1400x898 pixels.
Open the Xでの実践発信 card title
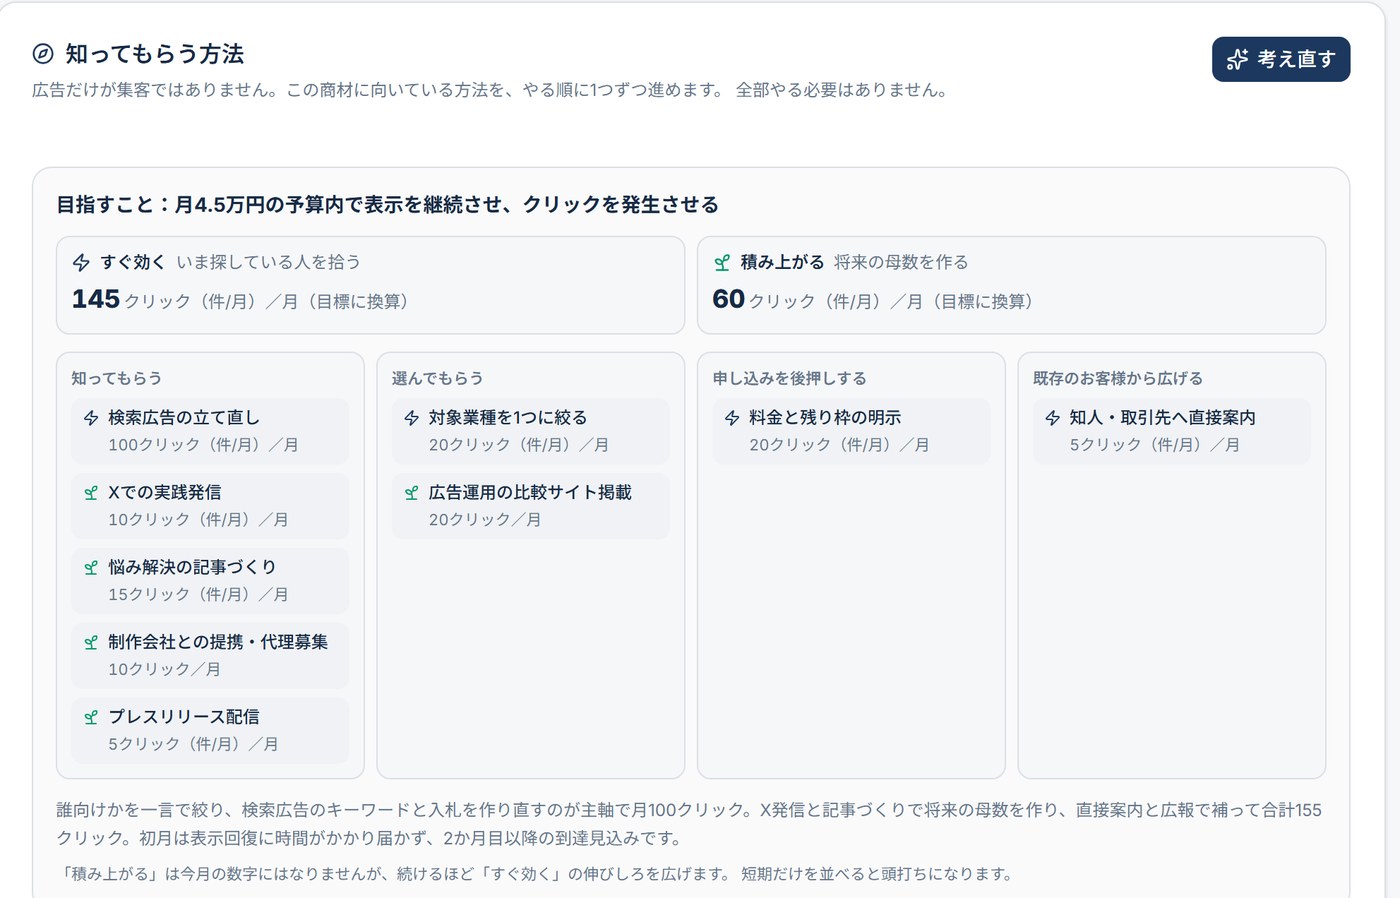(165, 492)
